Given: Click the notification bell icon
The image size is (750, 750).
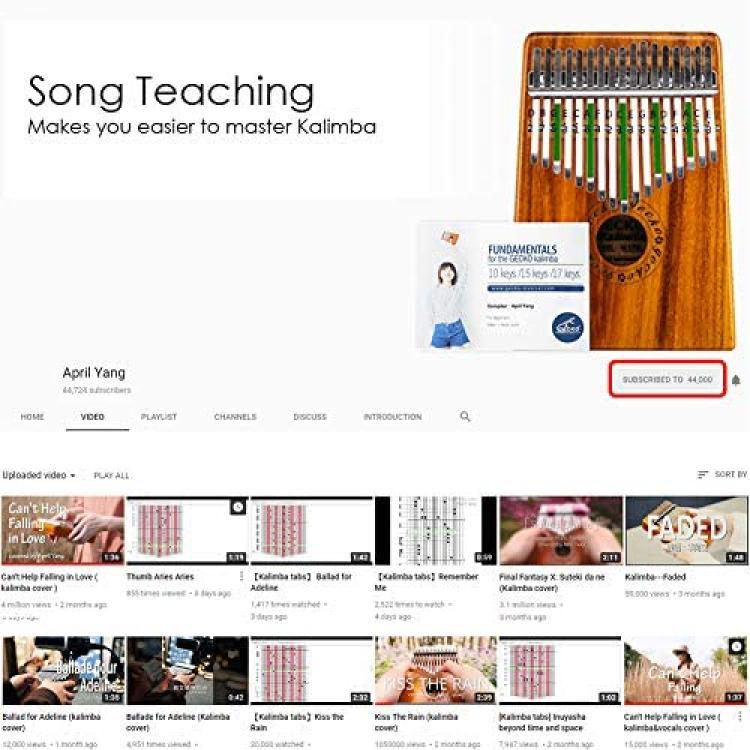Looking at the screenshot, I should (x=736, y=380).
